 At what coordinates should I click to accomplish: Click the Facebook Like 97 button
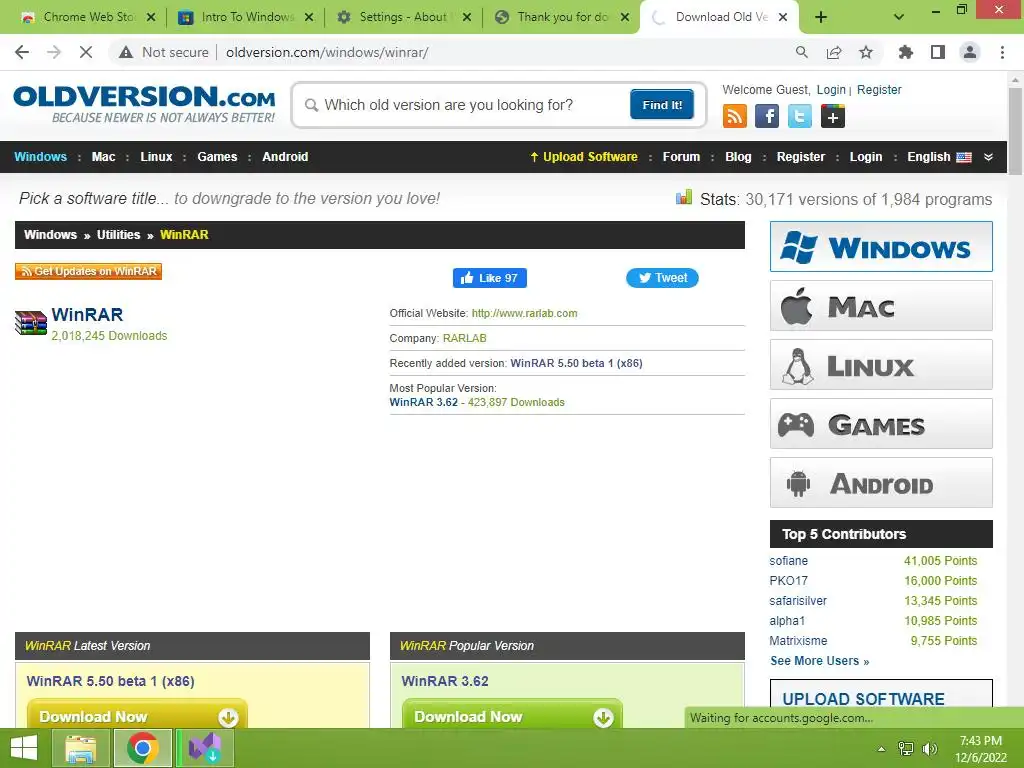click(x=490, y=278)
